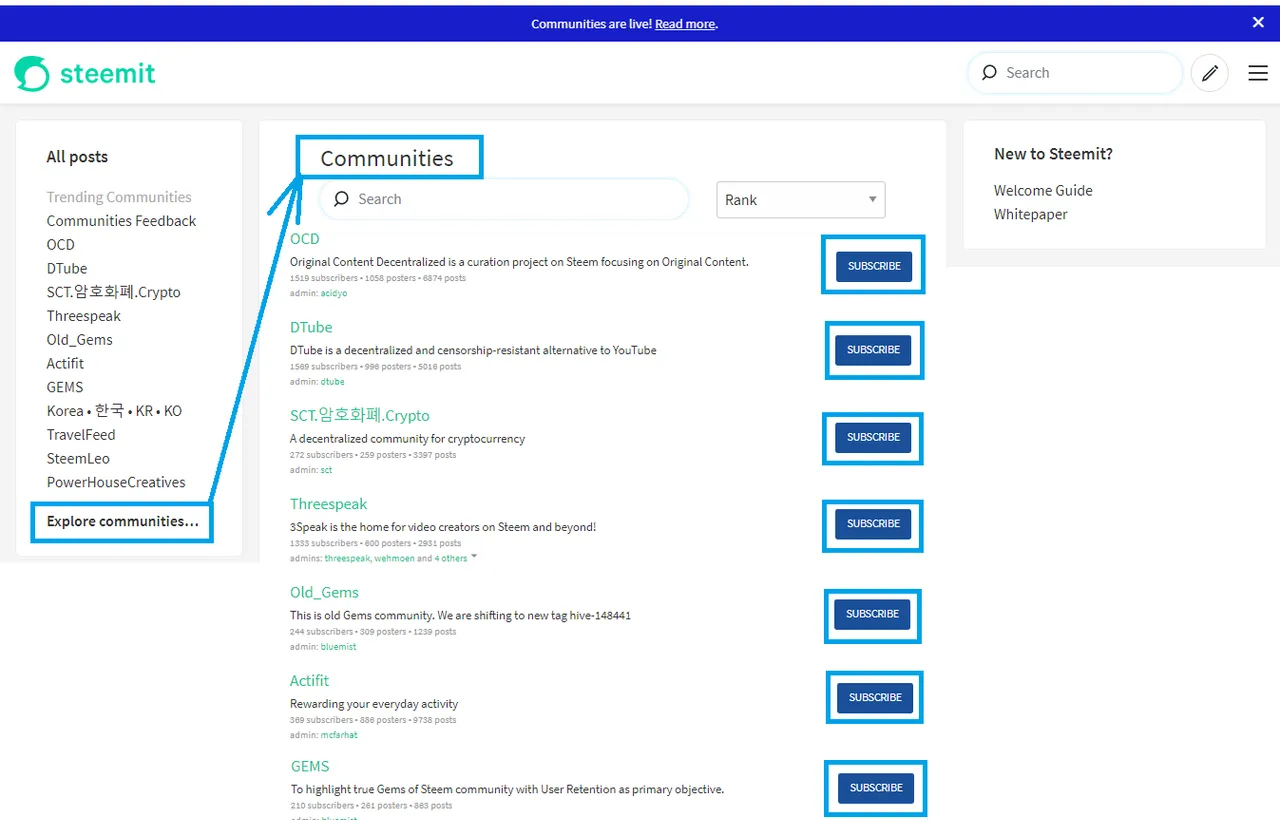Image resolution: width=1280 pixels, height=832 pixels.
Task: Select Threespeak in the sidebar list
Action: click(x=83, y=316)
